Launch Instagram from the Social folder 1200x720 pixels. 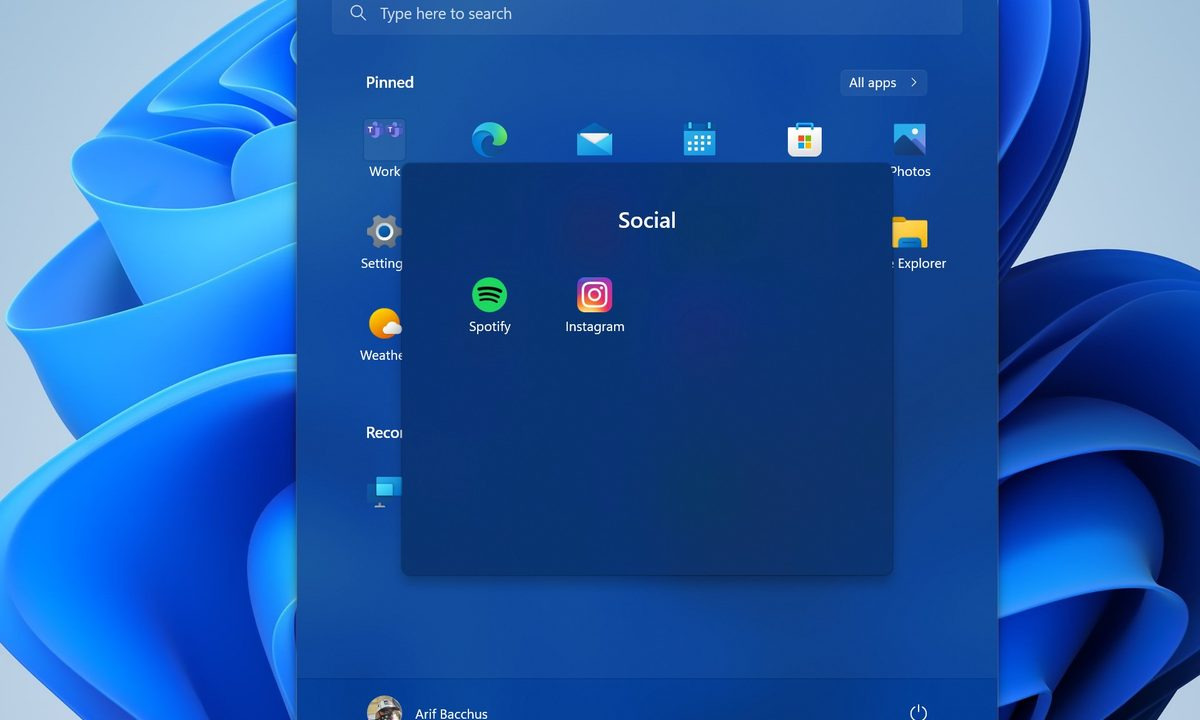tap(595, 295)
